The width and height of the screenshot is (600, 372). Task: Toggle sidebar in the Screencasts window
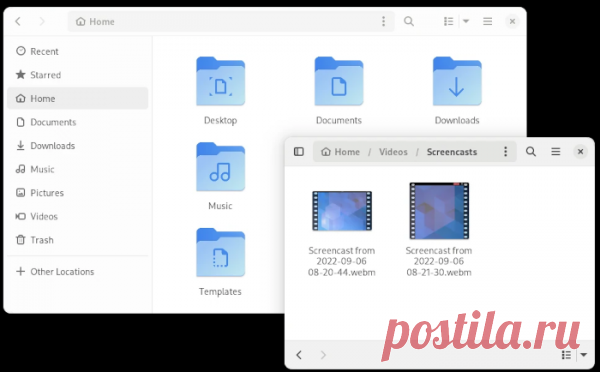[299, 152]
